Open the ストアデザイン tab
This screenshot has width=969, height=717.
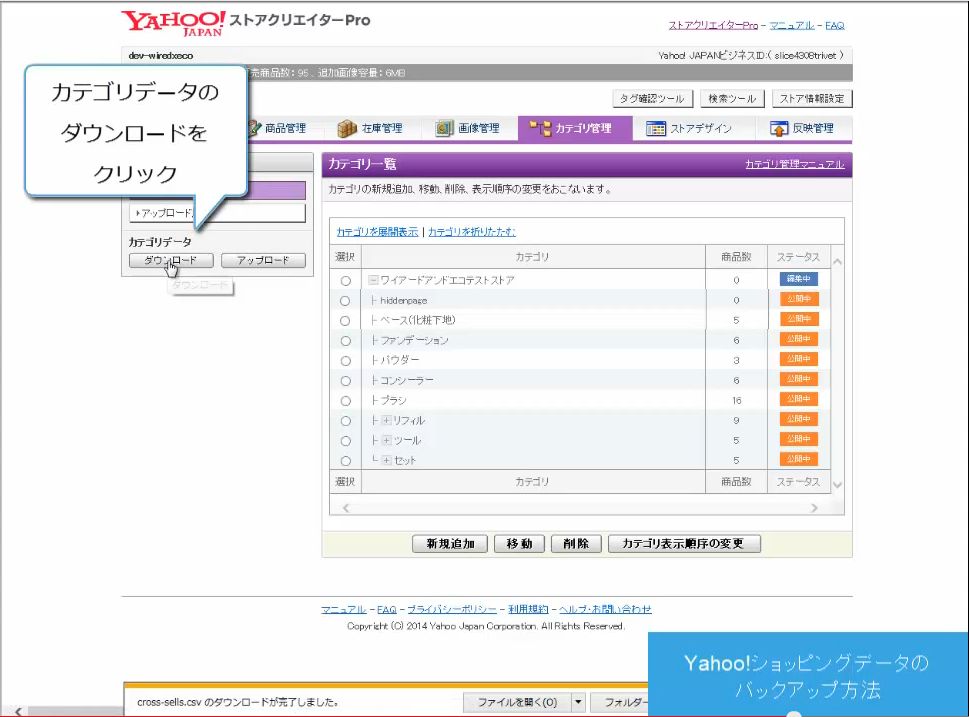(x=690, y=129)
